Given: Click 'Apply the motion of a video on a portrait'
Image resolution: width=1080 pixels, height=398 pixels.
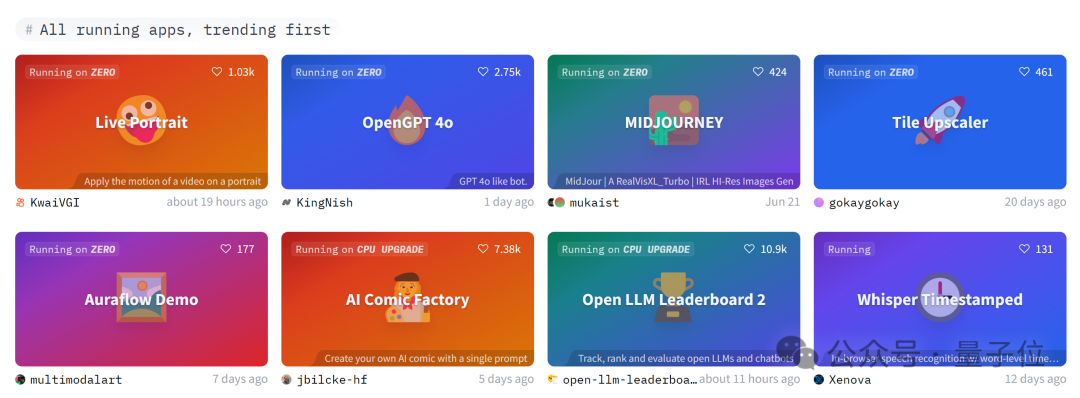Looking at the screenshot, I should coord(173,182).
